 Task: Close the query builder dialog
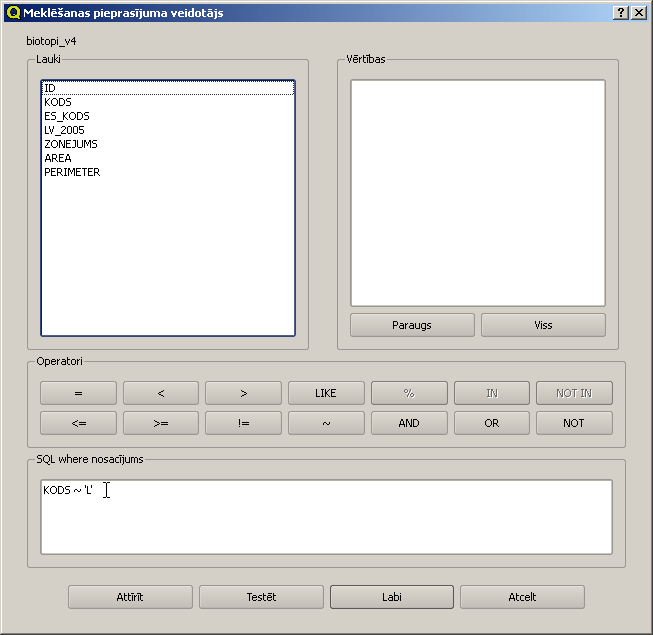point(639,13)
